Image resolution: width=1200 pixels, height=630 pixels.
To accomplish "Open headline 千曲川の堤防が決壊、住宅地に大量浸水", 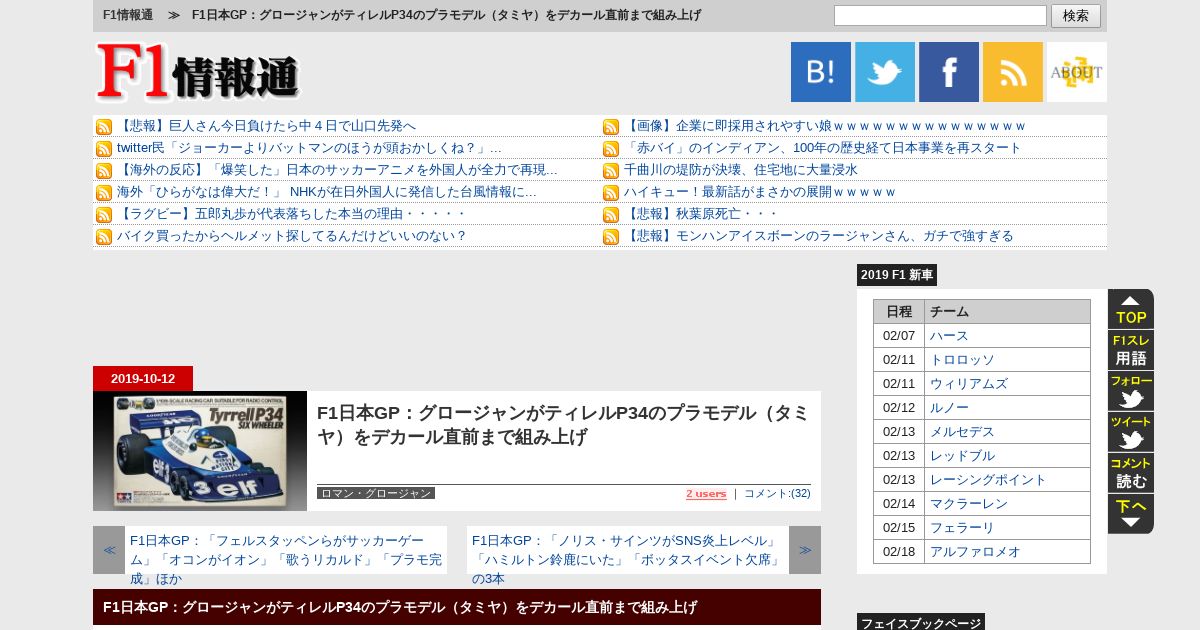I will pos(741,170).
